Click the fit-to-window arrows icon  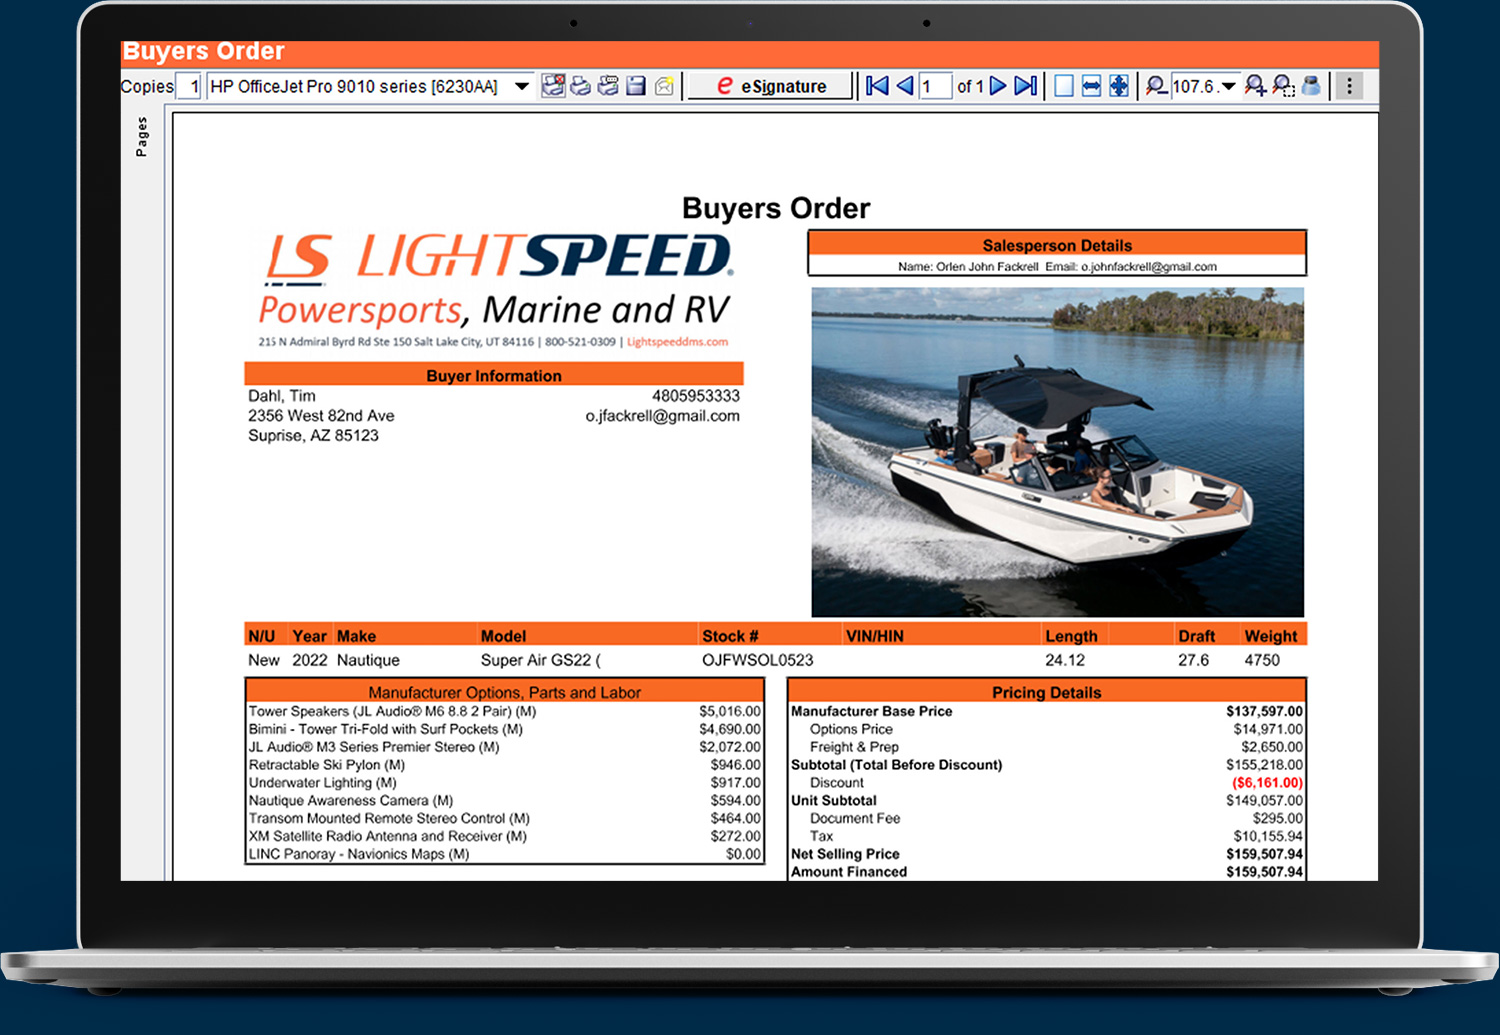coord(1119,86)
